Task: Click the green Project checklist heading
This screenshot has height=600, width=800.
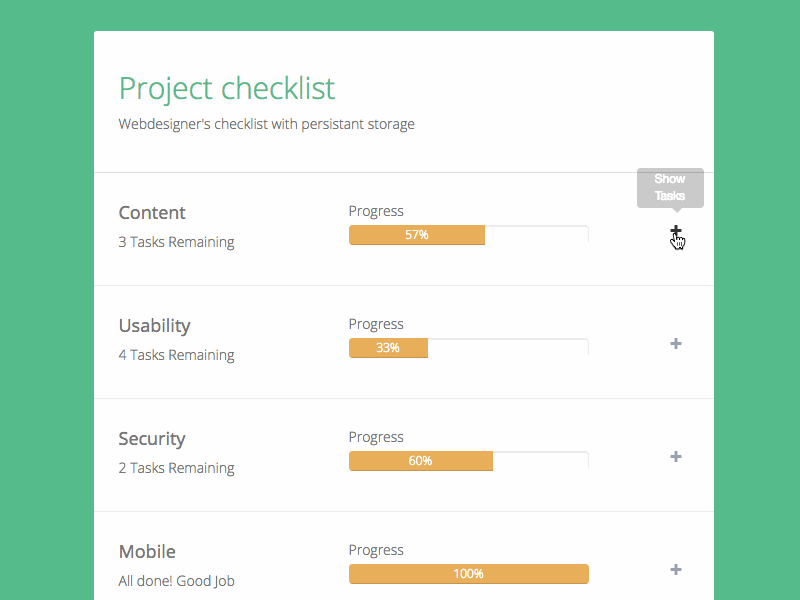Action: (x=226, y=88)
